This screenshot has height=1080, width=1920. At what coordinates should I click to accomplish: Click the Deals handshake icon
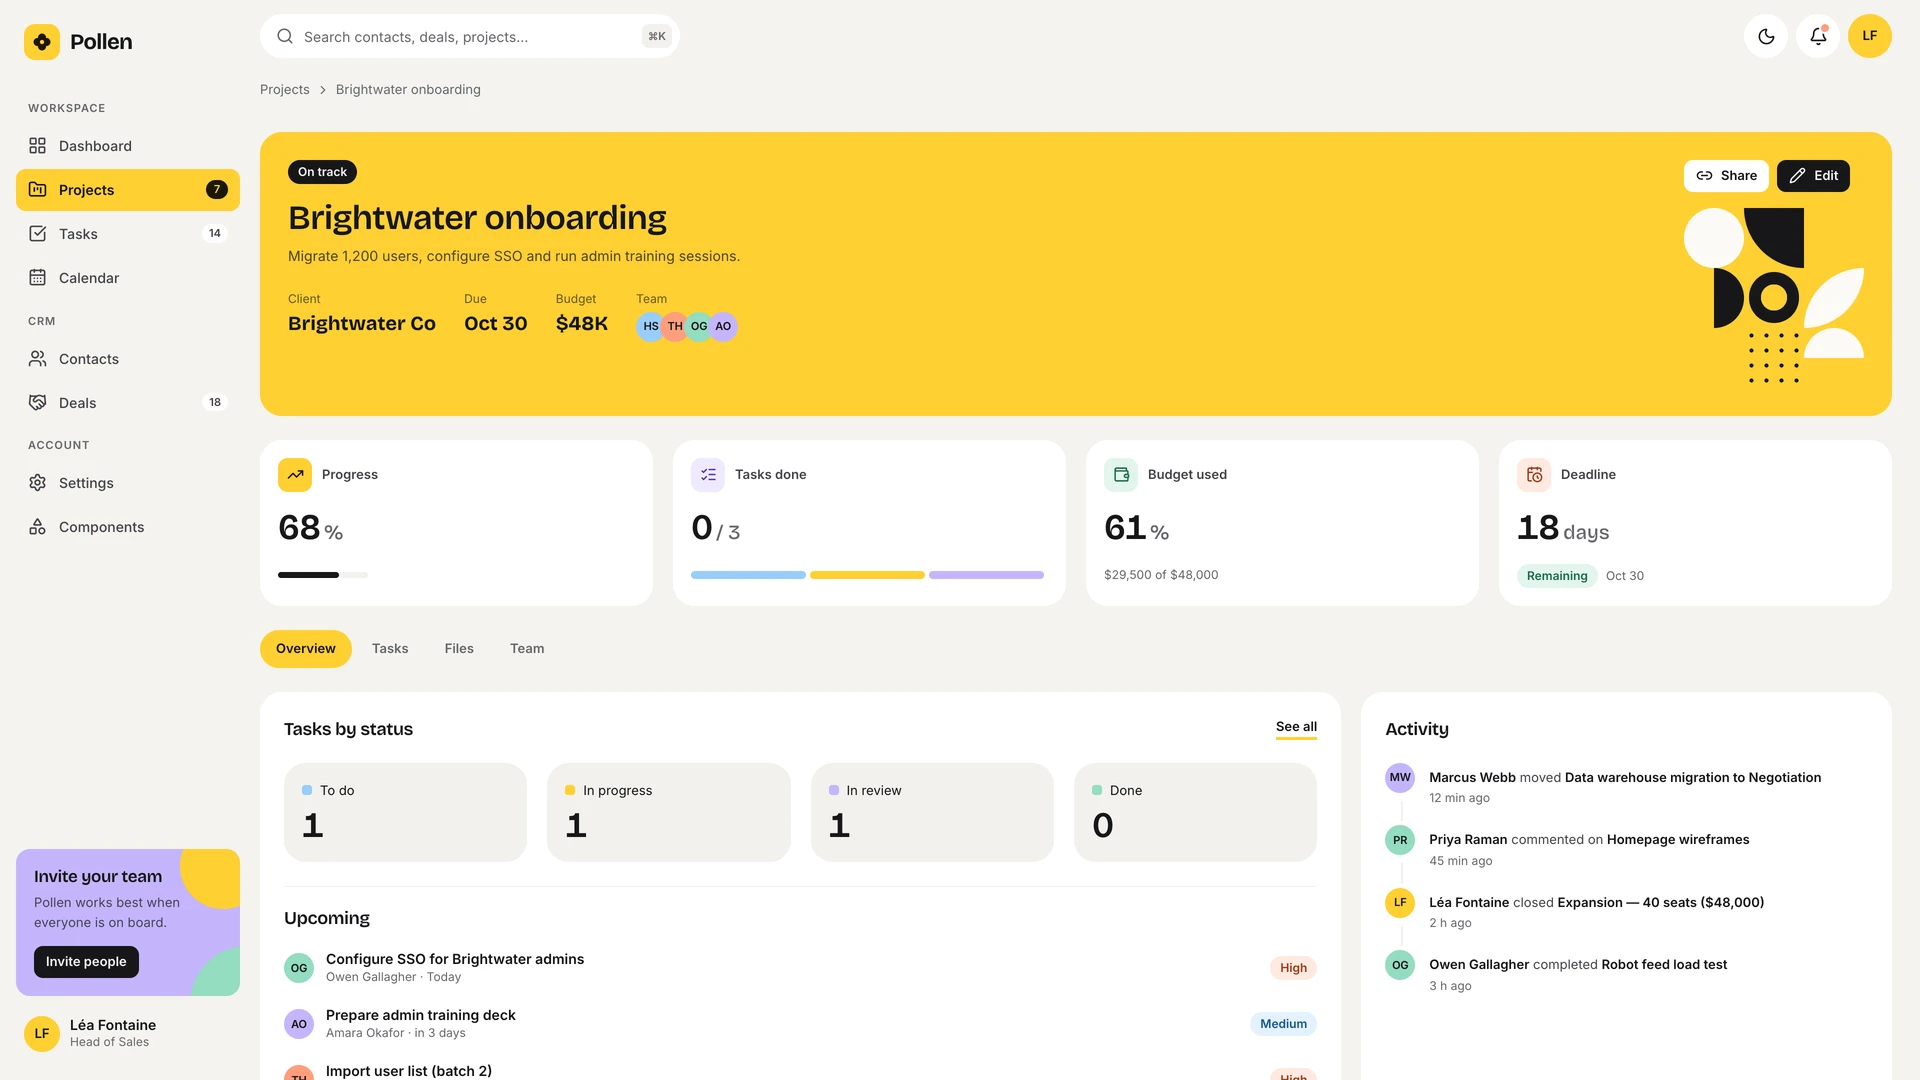[38, 403]
